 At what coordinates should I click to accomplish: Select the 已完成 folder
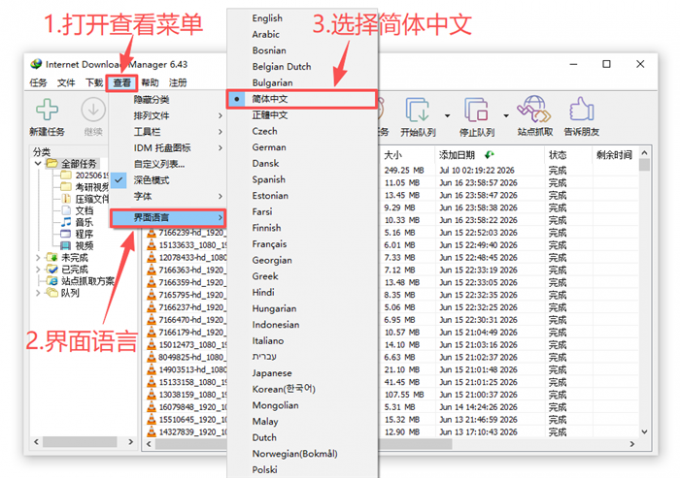pyautogui.click(x=74, y=269)
